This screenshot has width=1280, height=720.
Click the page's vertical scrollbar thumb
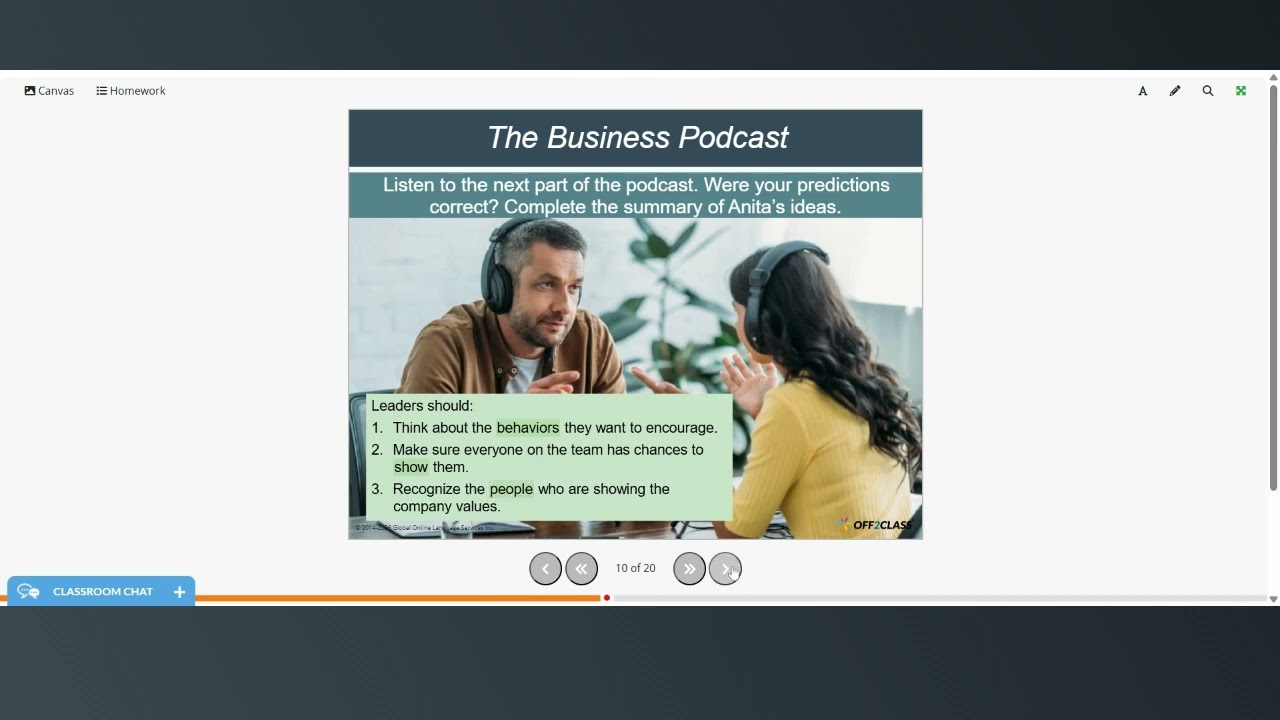pyautogui.click(x=1273, y=288)
